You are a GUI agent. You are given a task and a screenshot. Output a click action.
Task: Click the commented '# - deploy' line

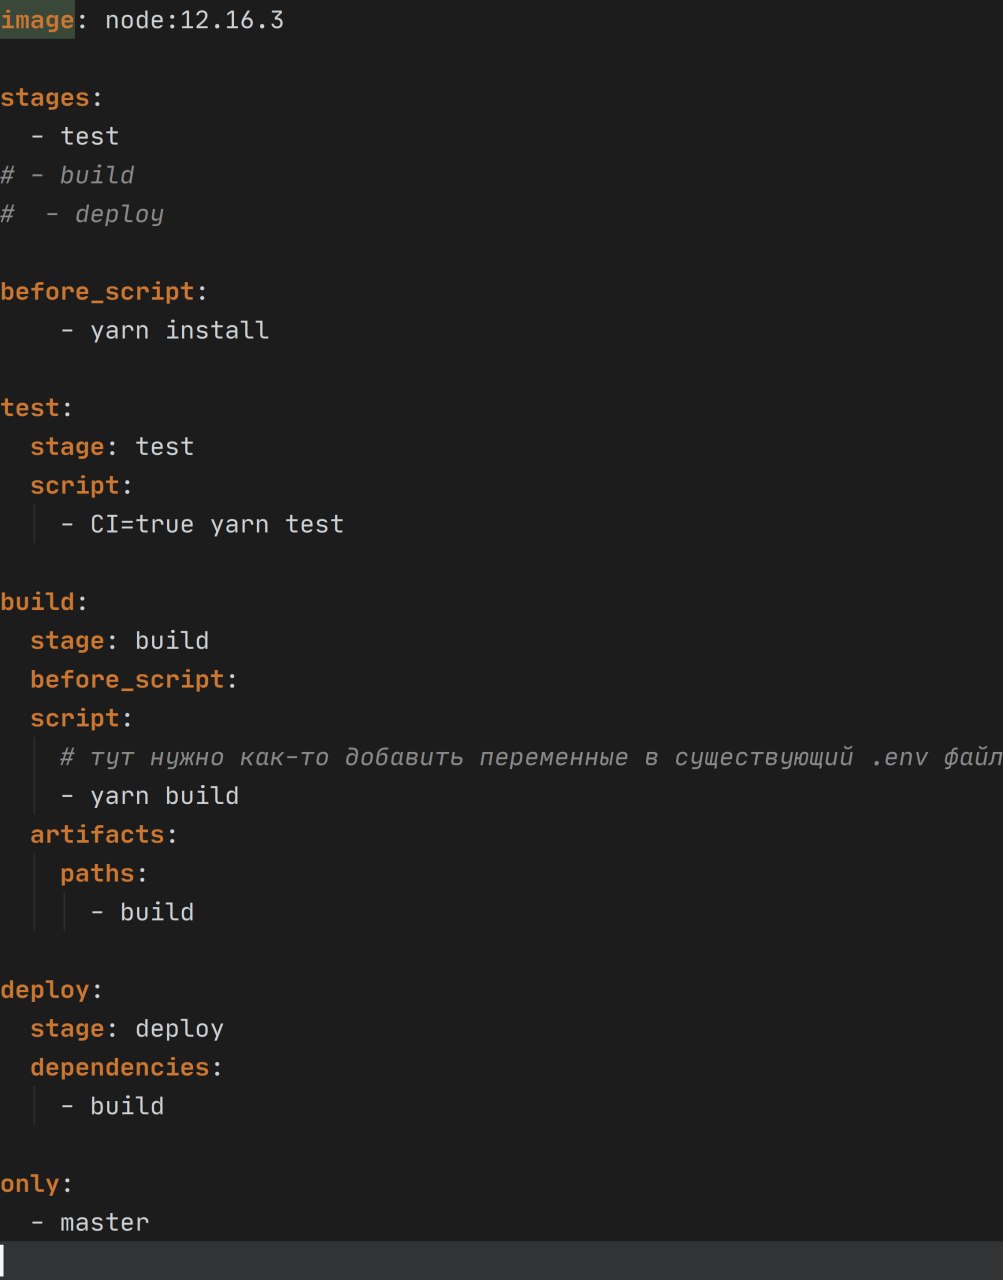82,214
